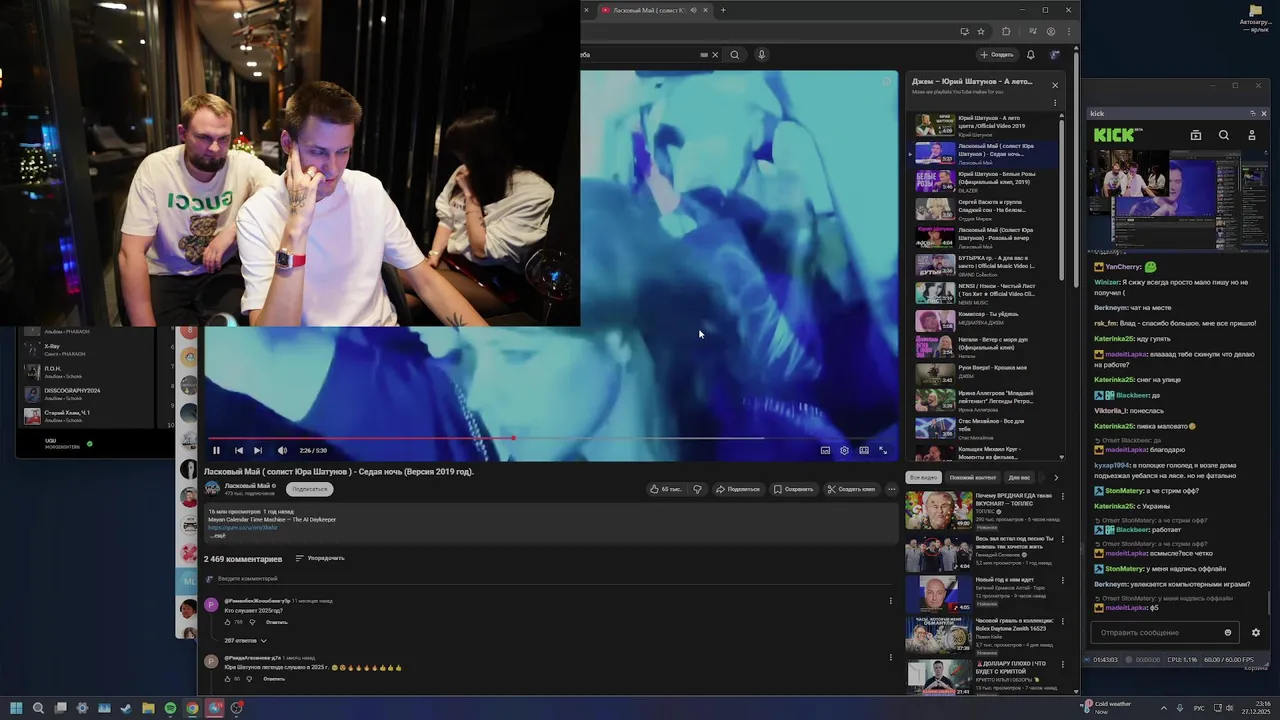Open YouTube notifications bell

(1031, 55)
